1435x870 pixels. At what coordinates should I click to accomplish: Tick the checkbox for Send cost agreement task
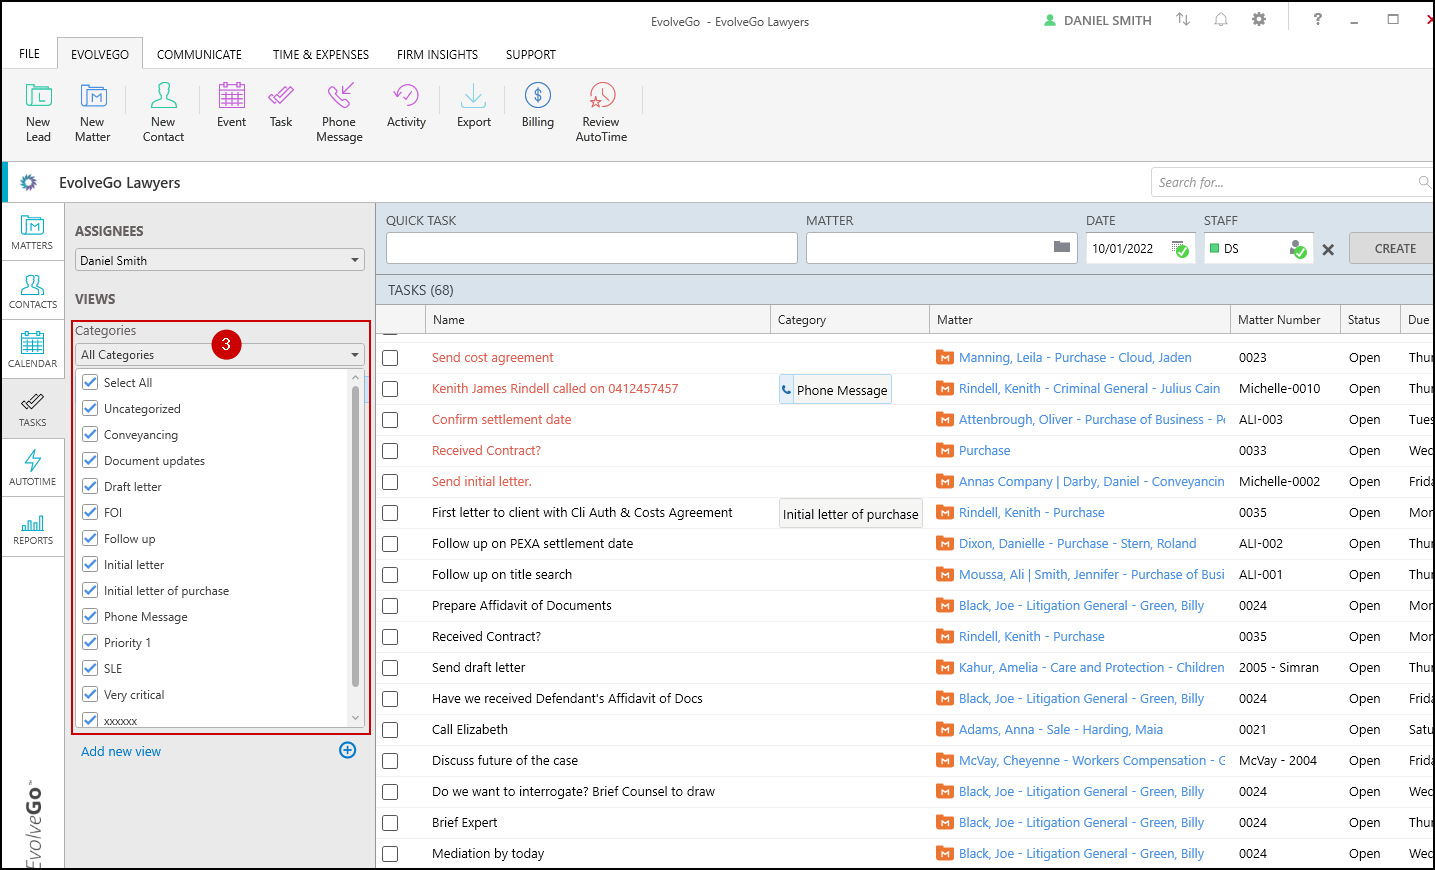(390, 358)
